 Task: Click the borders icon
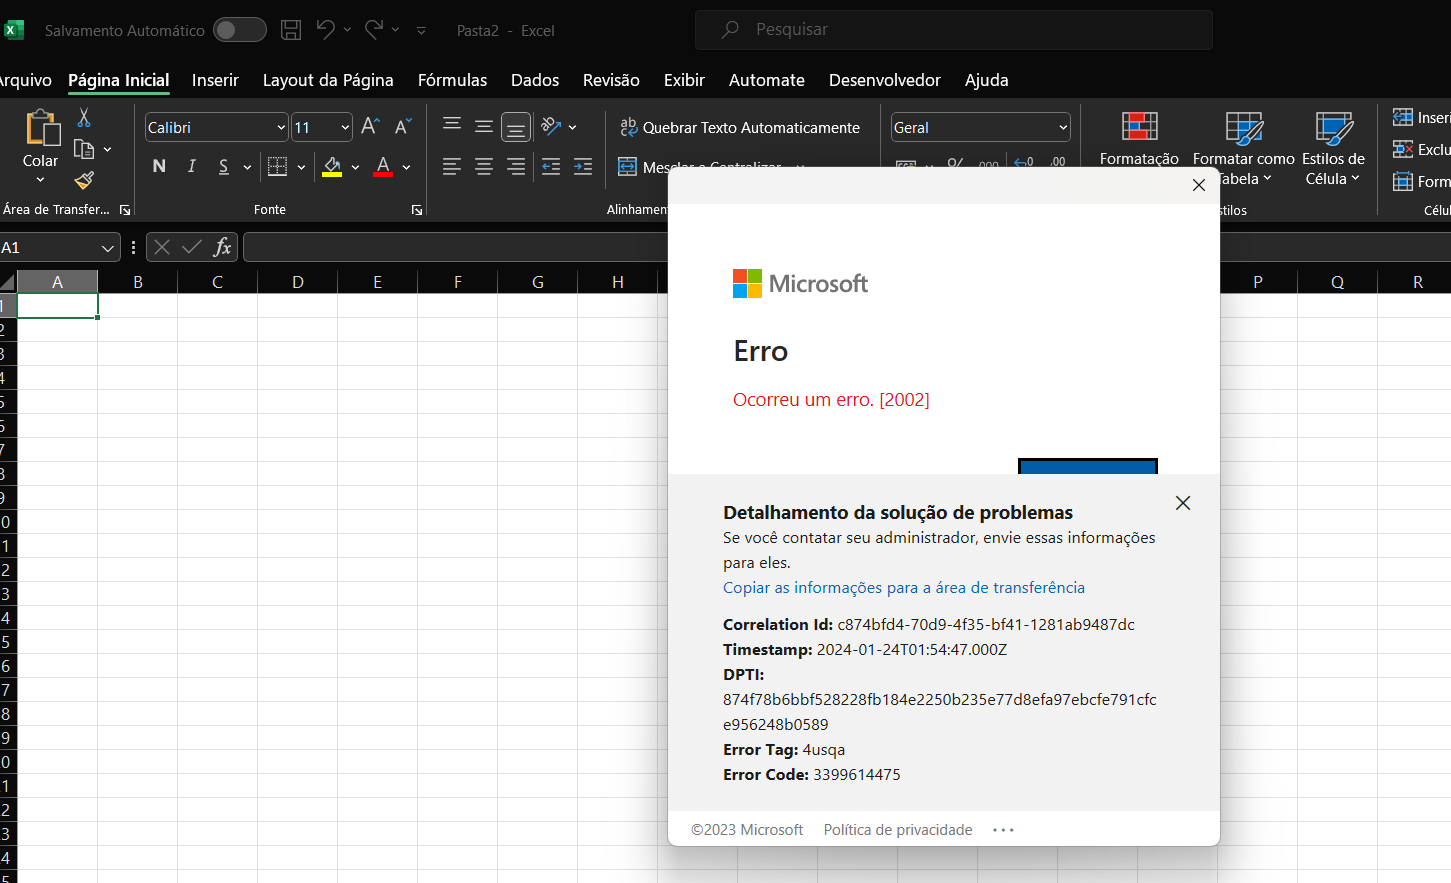(x=277, y=166)
